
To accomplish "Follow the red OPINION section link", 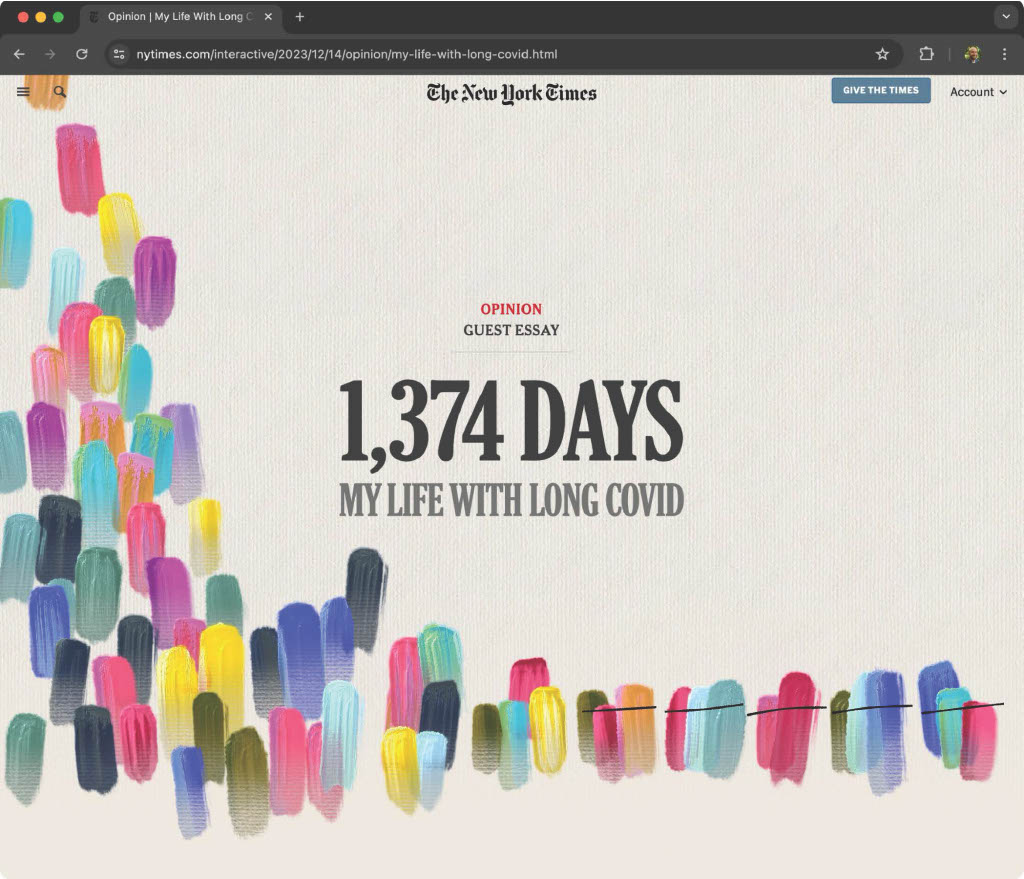I will coord(511,309).
